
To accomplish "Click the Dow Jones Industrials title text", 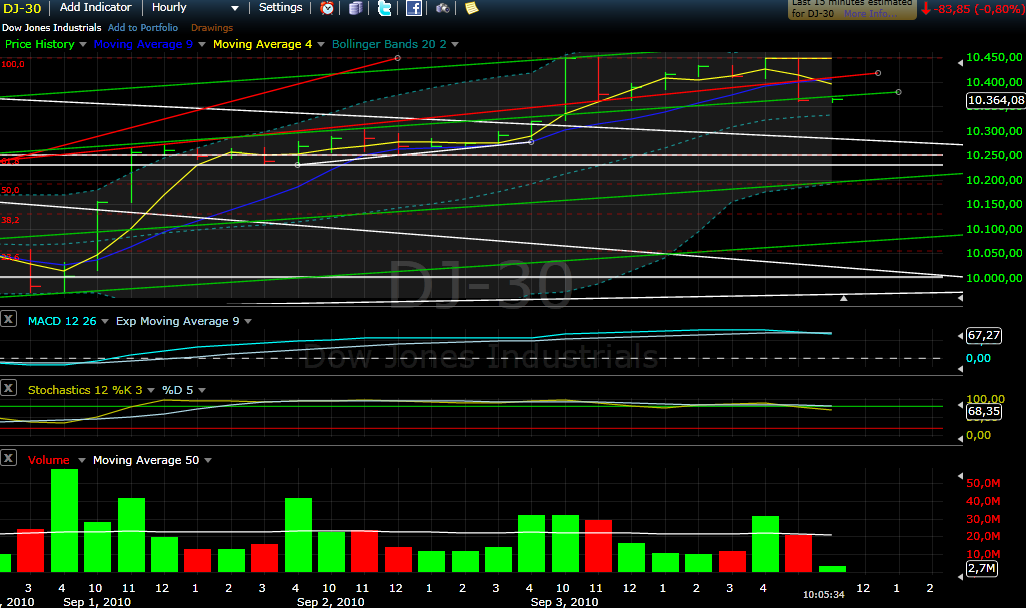I will 52,27.
